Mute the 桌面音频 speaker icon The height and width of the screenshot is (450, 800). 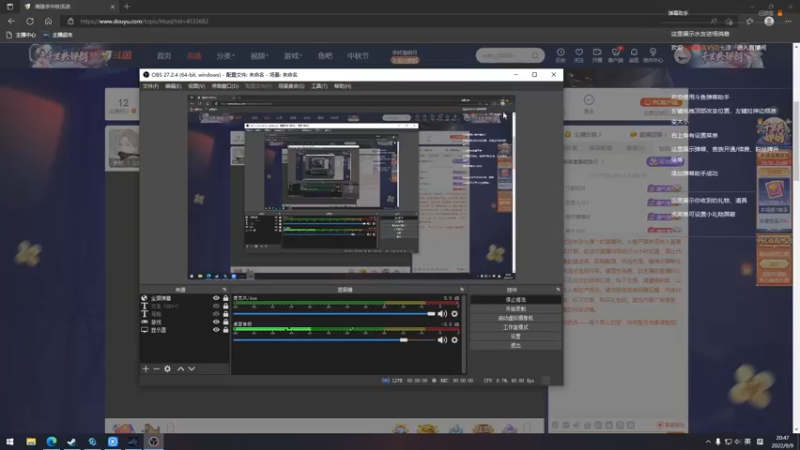coord(442,340)
